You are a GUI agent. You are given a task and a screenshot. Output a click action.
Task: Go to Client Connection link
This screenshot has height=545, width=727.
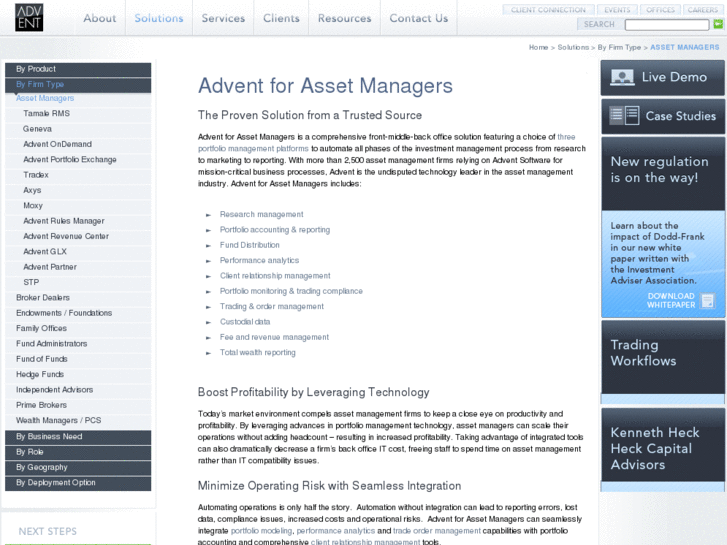click(x=548, y=10)
